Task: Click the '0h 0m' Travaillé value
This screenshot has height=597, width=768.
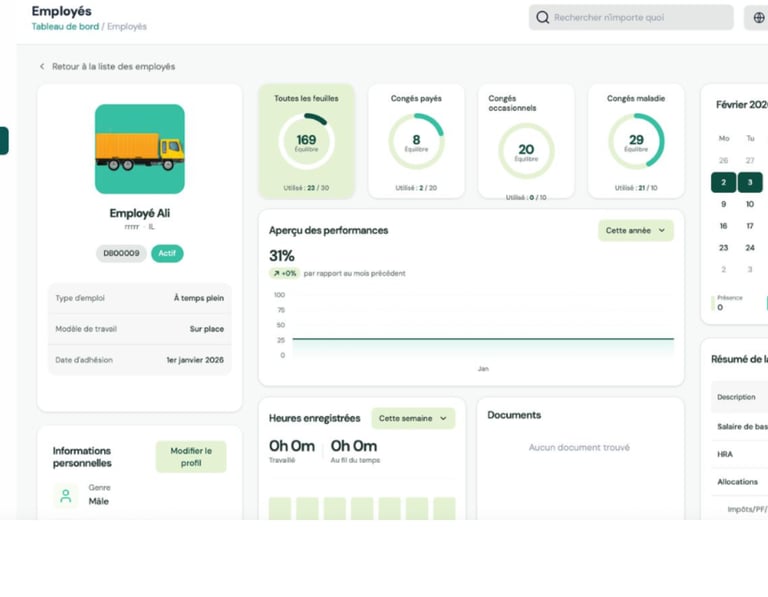Action: click(292, 446)
